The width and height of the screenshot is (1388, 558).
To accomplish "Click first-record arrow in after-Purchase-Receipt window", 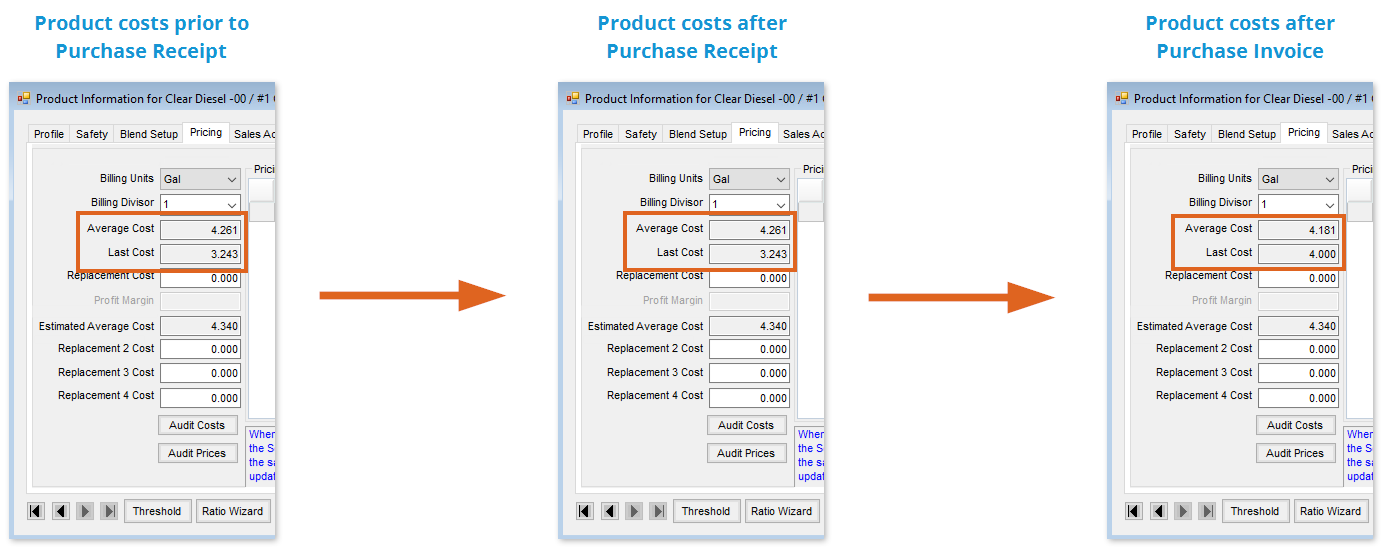I will click(585, 511).
